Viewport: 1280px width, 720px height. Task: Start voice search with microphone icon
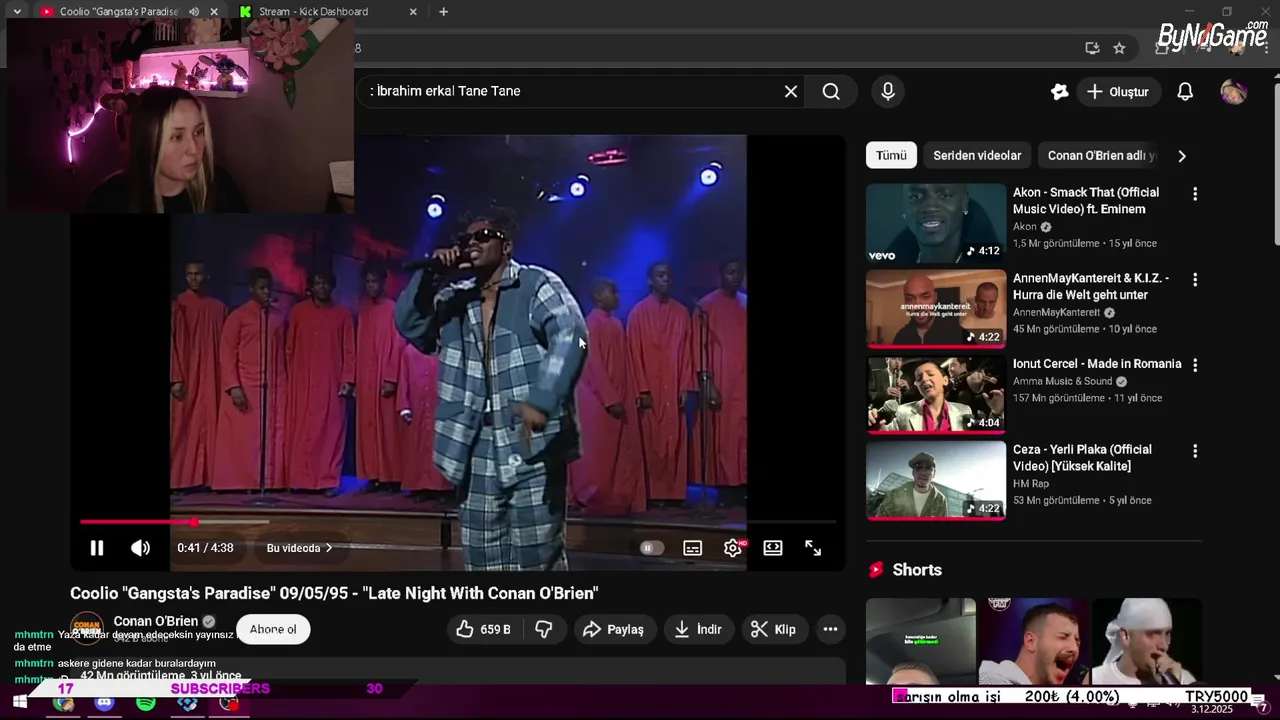point(888,91)
